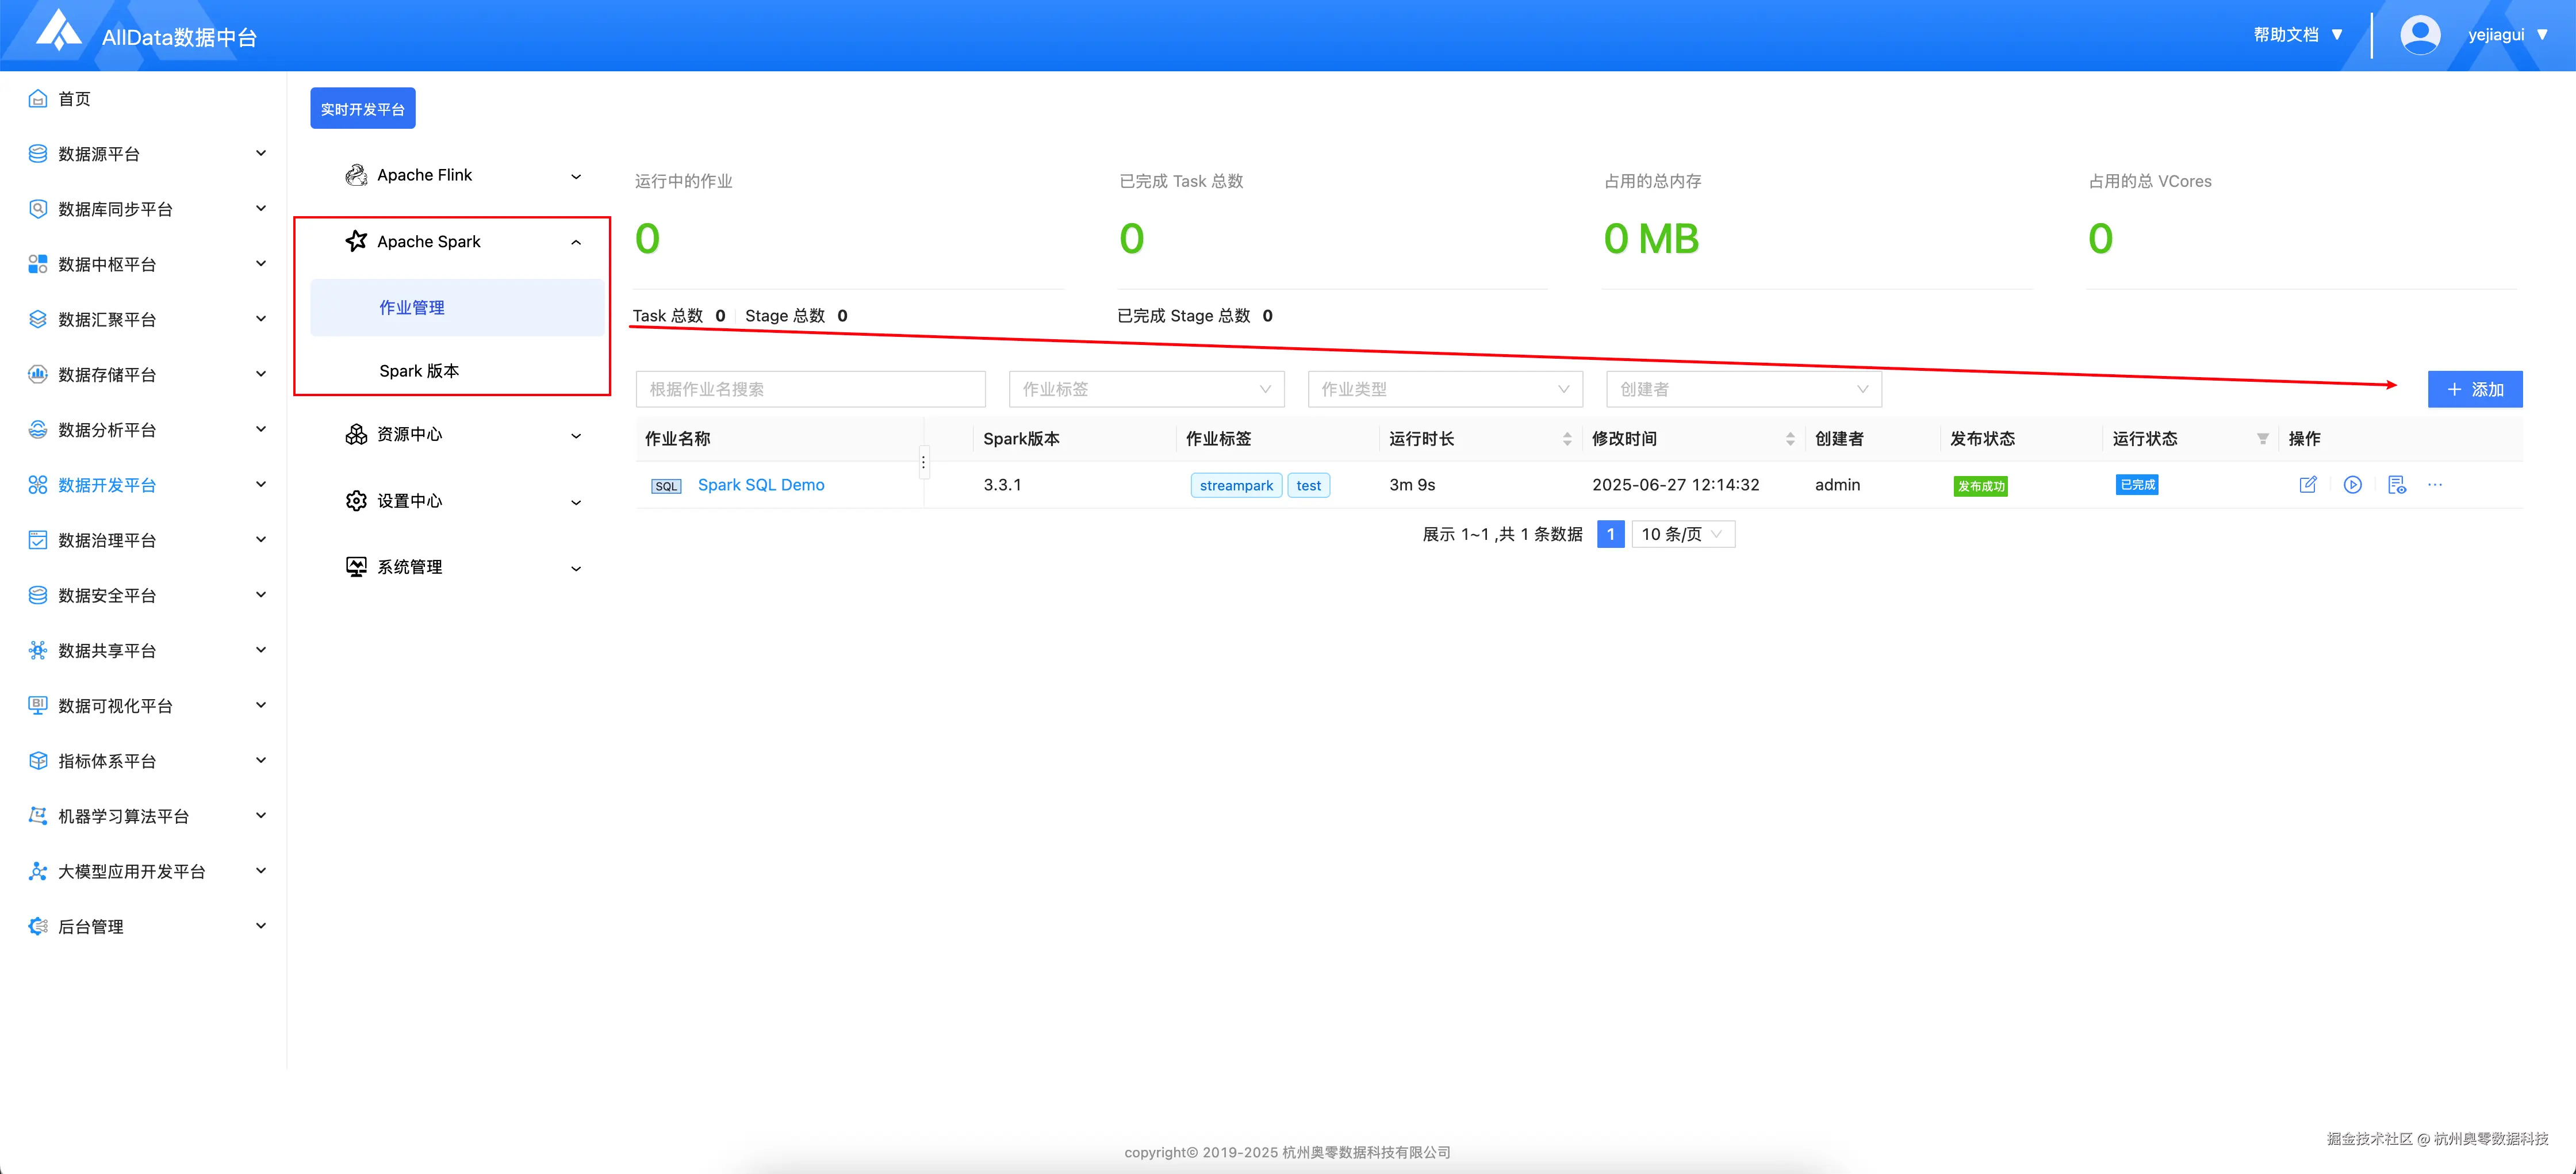Click the 实时开发平台 tab button

pos(362,109)
